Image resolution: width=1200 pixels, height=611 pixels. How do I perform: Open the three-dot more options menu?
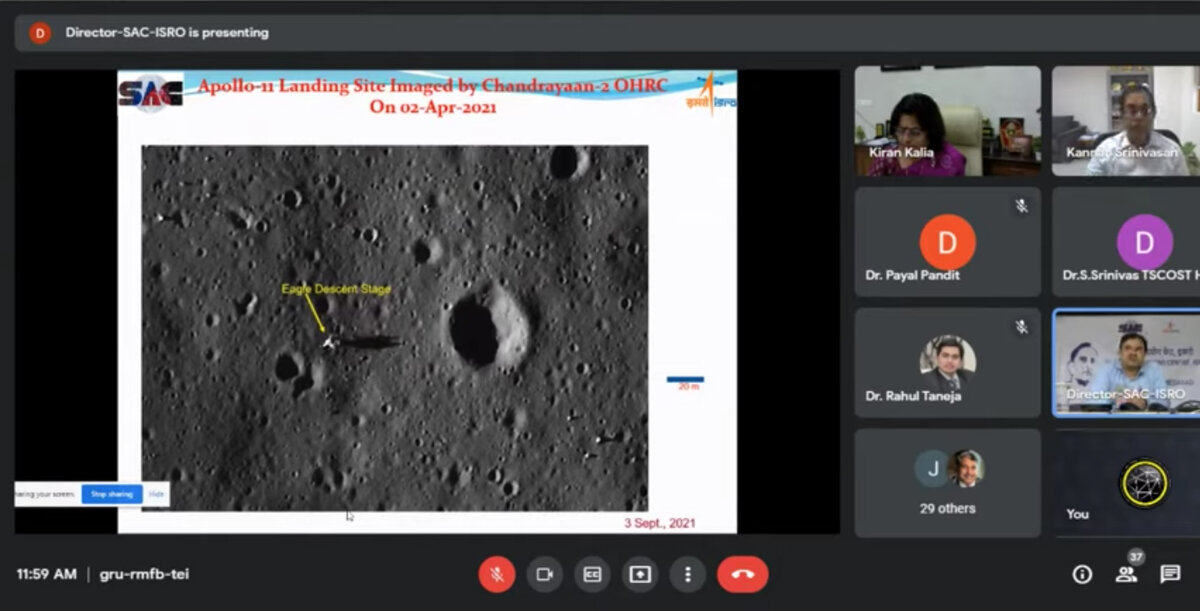click(688, 574)
